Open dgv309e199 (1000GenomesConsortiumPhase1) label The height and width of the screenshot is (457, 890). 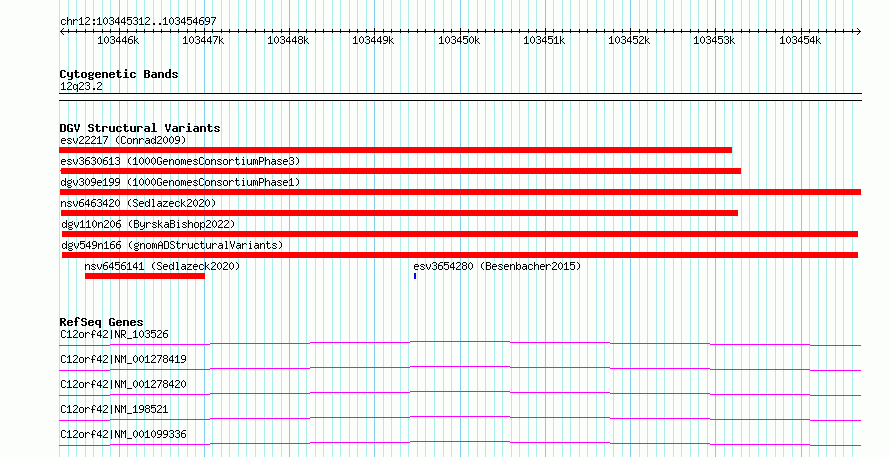pos(180,182)
